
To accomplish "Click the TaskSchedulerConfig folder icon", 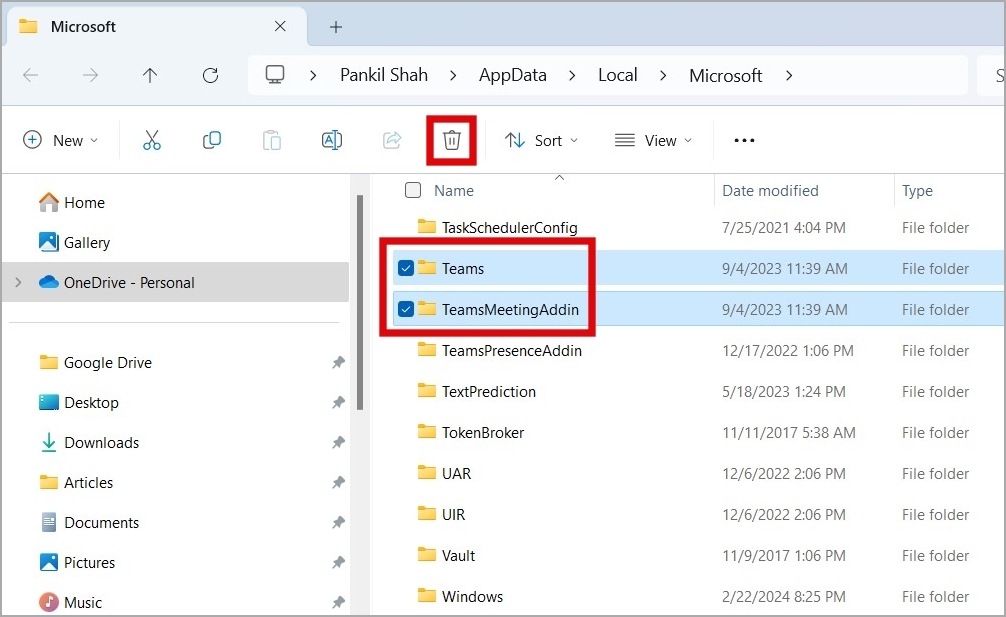I will 427,226.
